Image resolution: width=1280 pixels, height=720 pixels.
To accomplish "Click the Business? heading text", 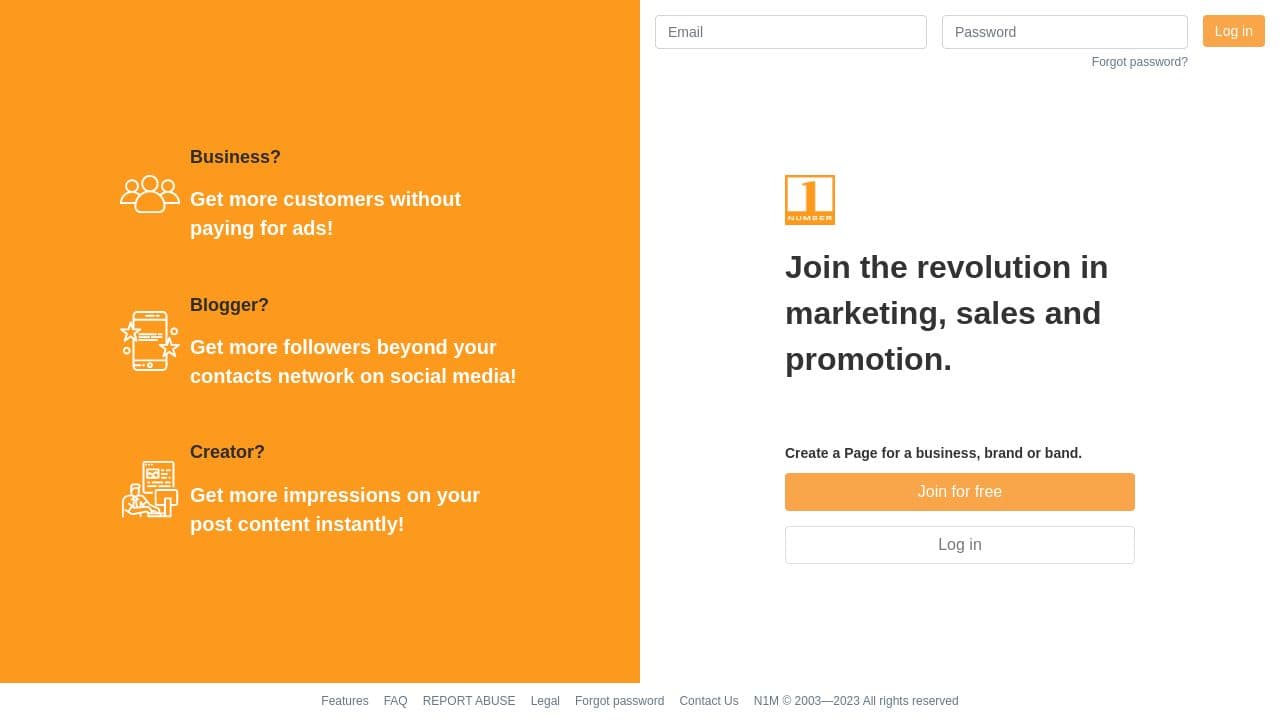I will 235,157.
